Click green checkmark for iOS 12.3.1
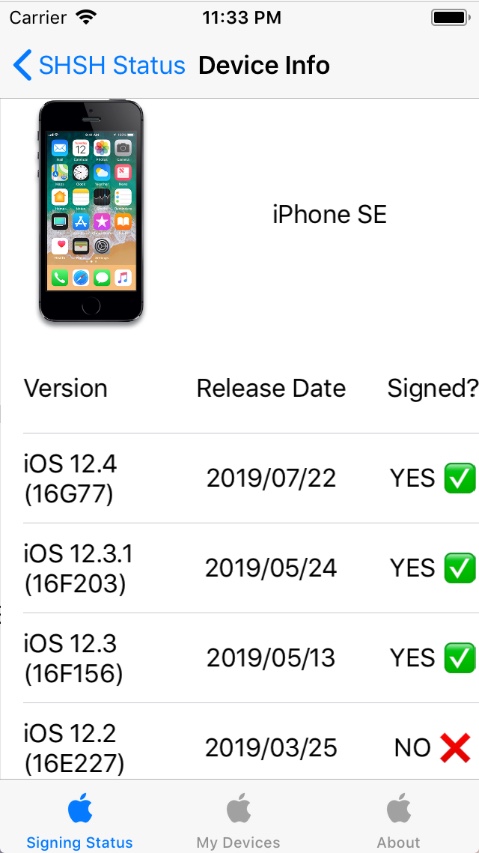479x853 pixels. pos(459,568)
